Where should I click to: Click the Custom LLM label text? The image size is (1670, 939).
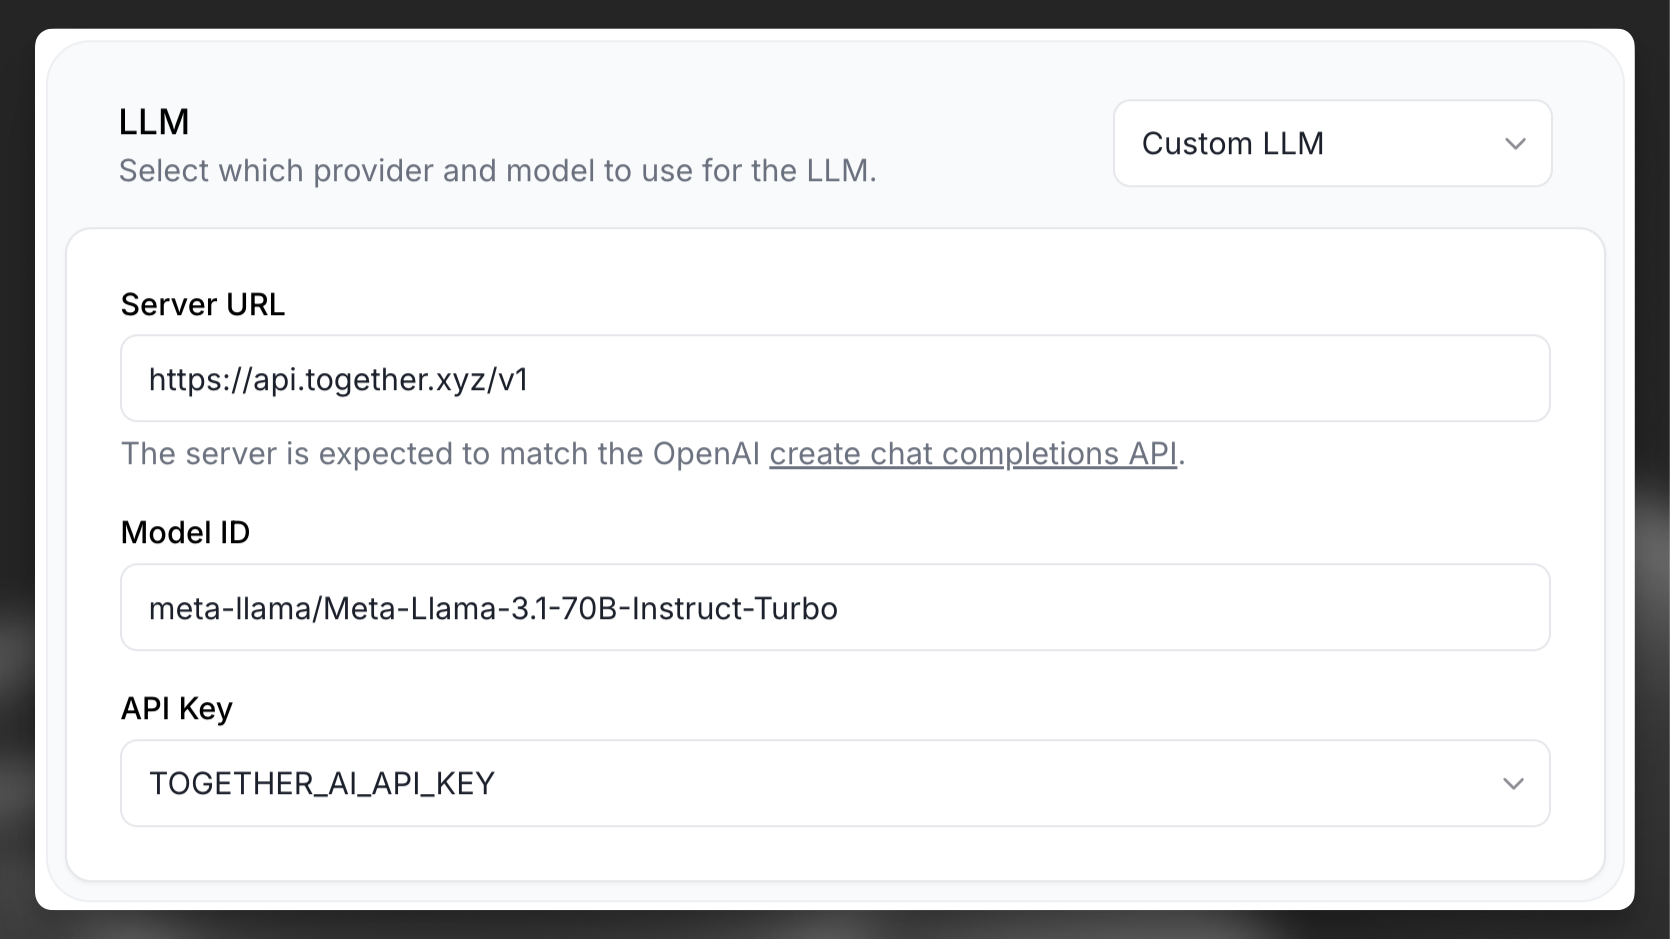[1232, 144]
